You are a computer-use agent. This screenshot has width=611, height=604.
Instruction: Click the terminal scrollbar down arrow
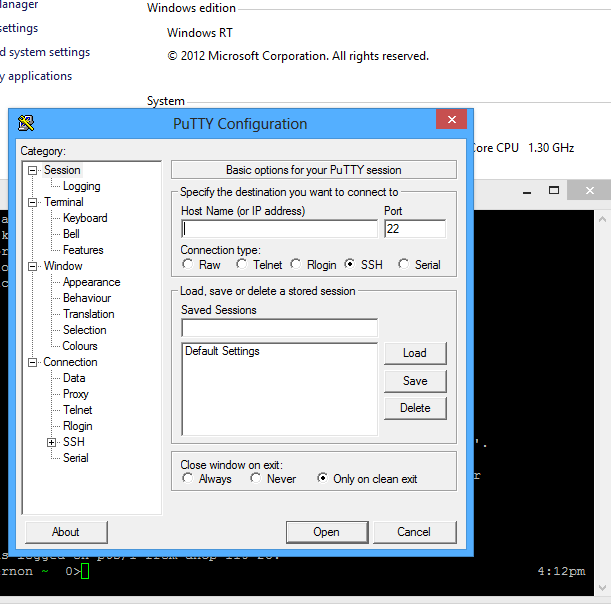[602, 587]
